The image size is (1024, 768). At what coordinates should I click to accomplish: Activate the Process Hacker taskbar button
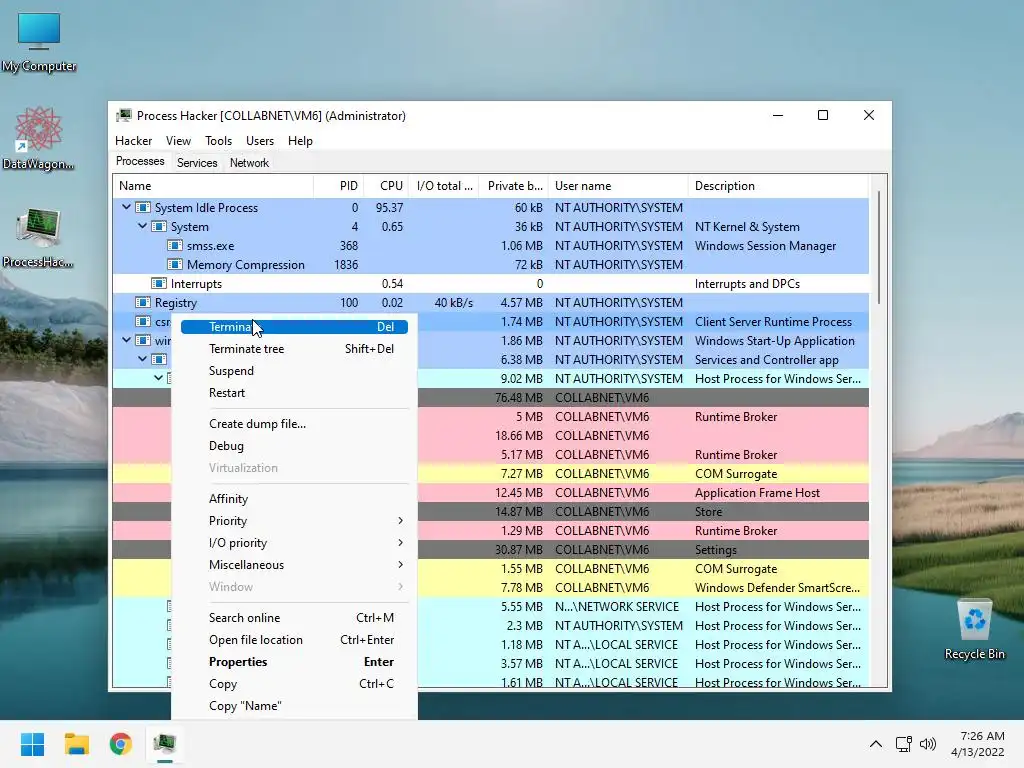(165, 744)
